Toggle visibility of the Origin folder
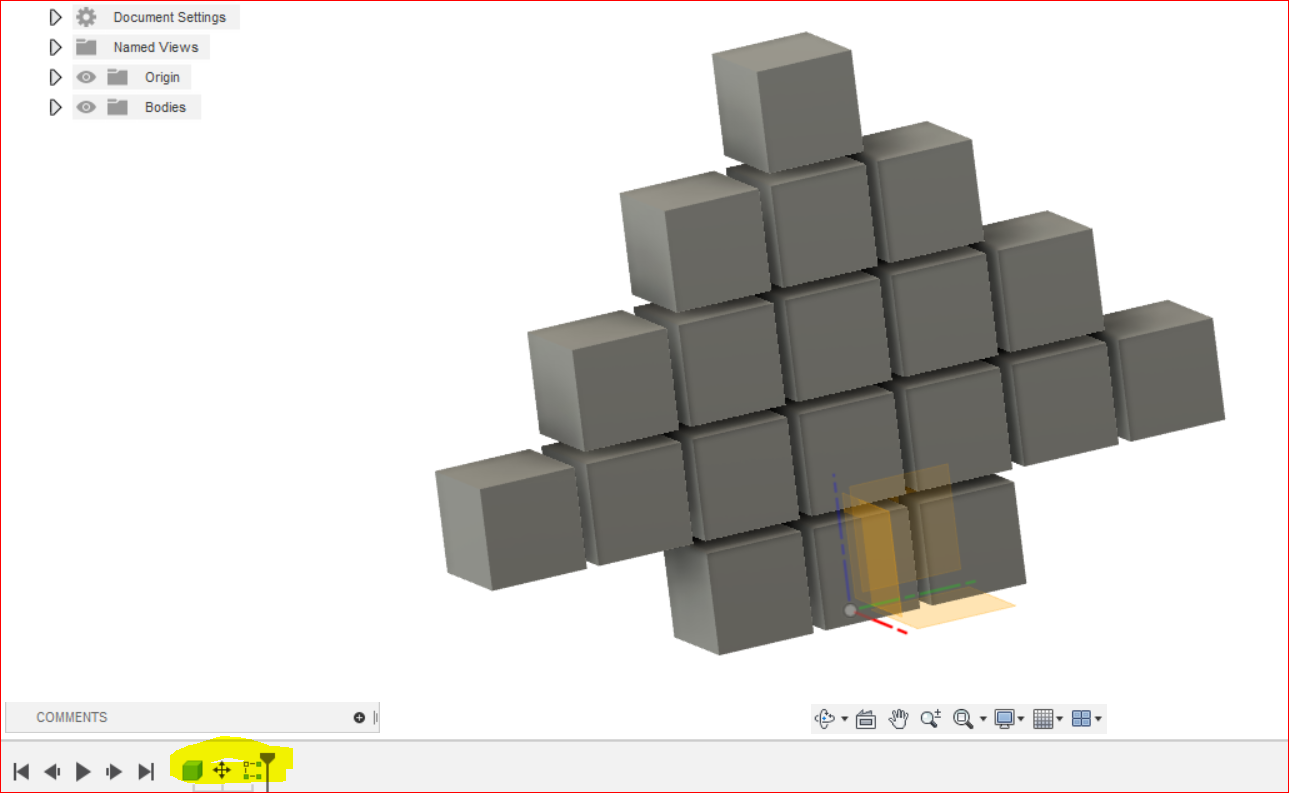This screenshot has width=1289, height=793. pos(86,77)
